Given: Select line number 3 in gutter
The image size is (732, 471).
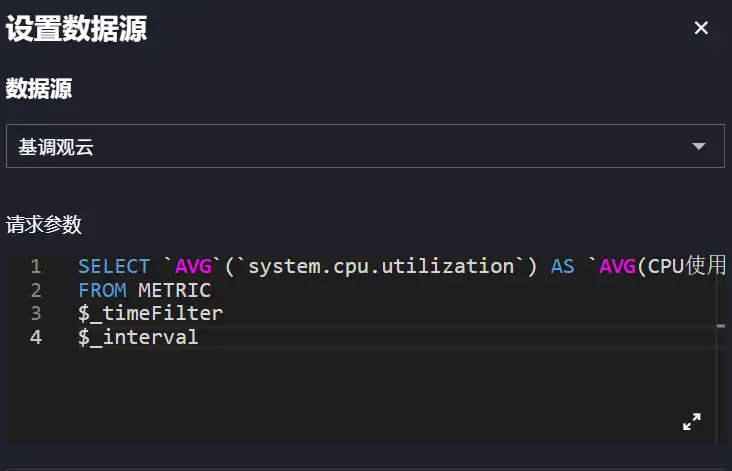Looking at the screenshot, I should 36,314.
